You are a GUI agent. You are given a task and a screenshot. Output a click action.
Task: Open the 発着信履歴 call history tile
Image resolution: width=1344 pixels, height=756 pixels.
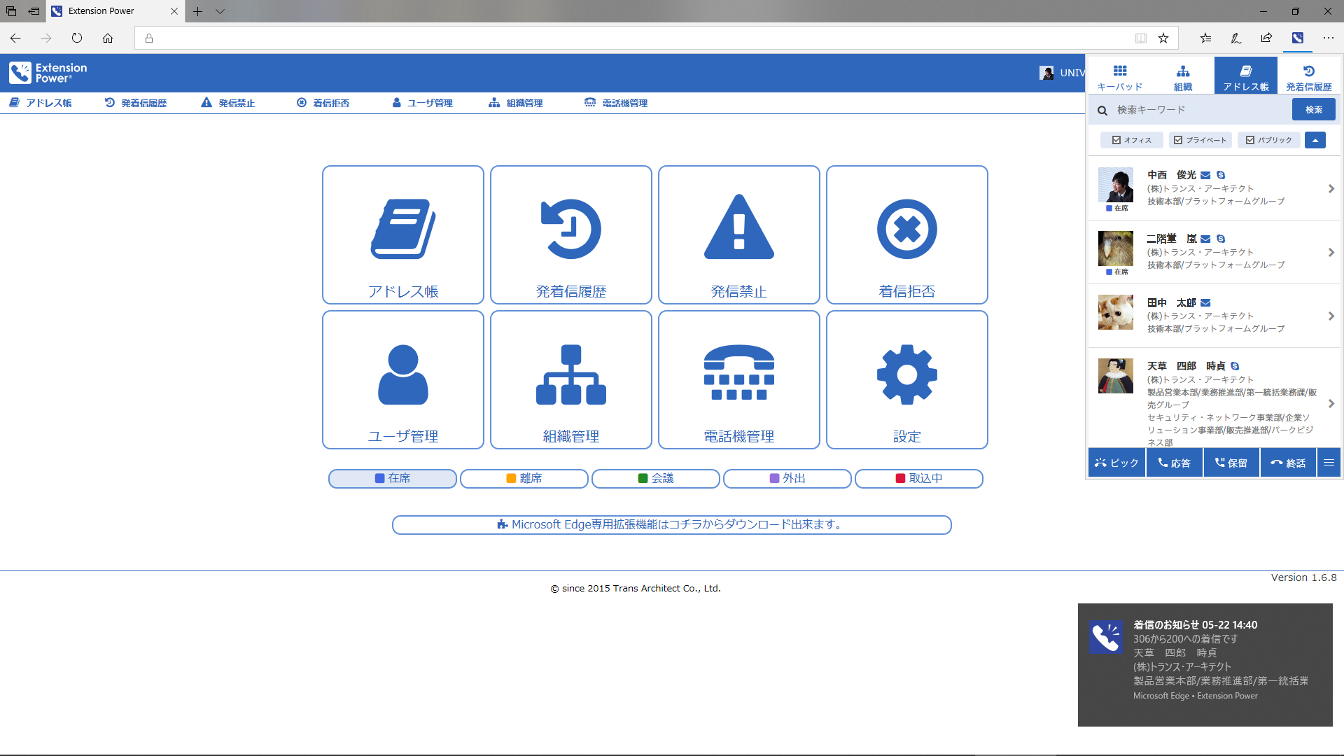pos(571,235)
